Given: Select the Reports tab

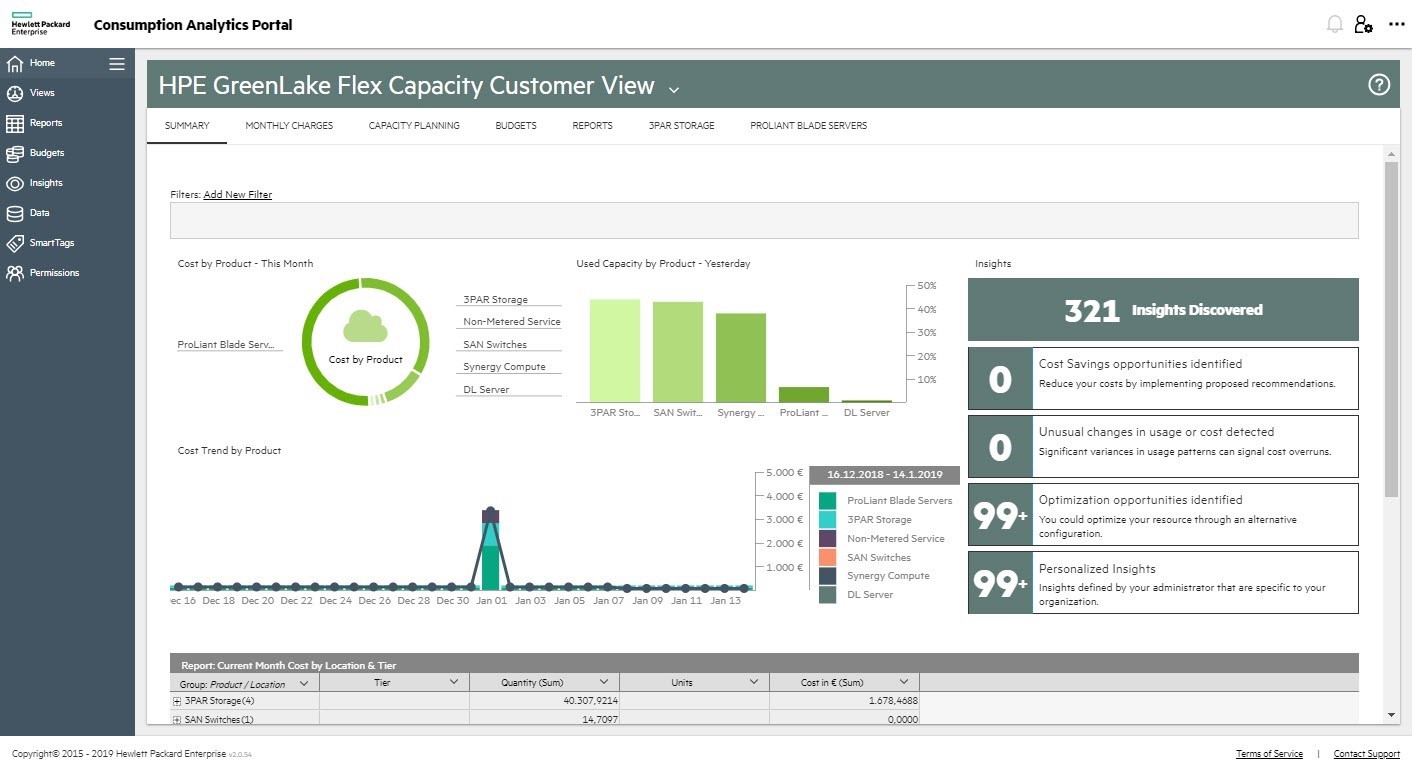Looking at the screenshot, I should (592, 126).
